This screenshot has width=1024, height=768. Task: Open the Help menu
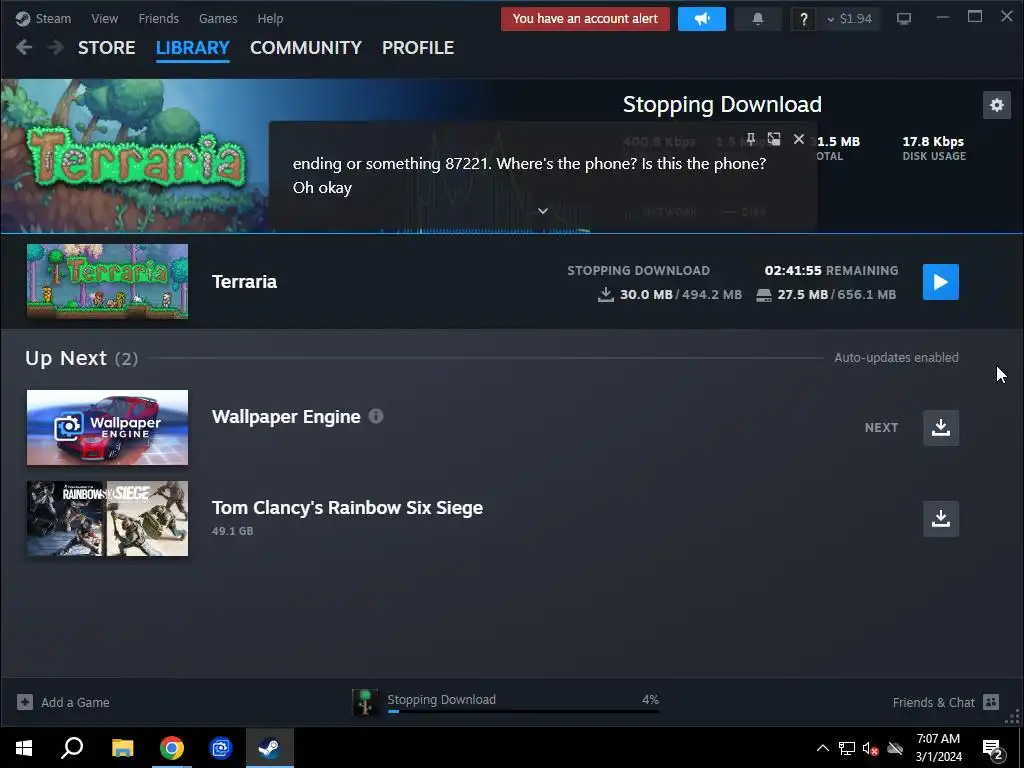coord(270,18)
